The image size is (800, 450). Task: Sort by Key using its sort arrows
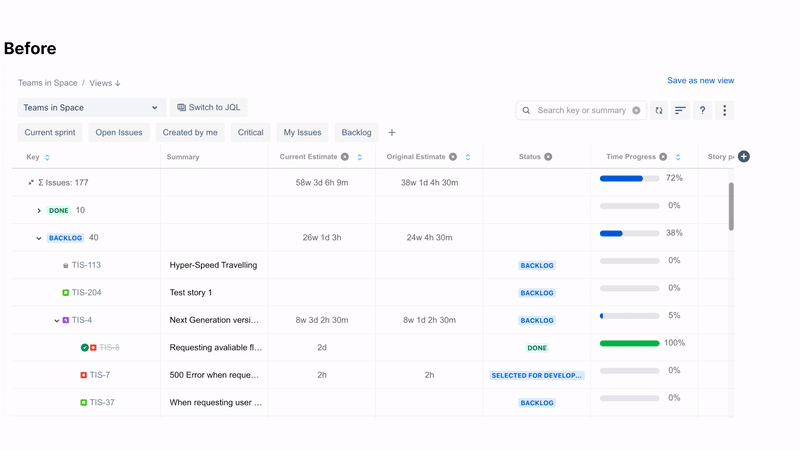[x=47, y=157]
